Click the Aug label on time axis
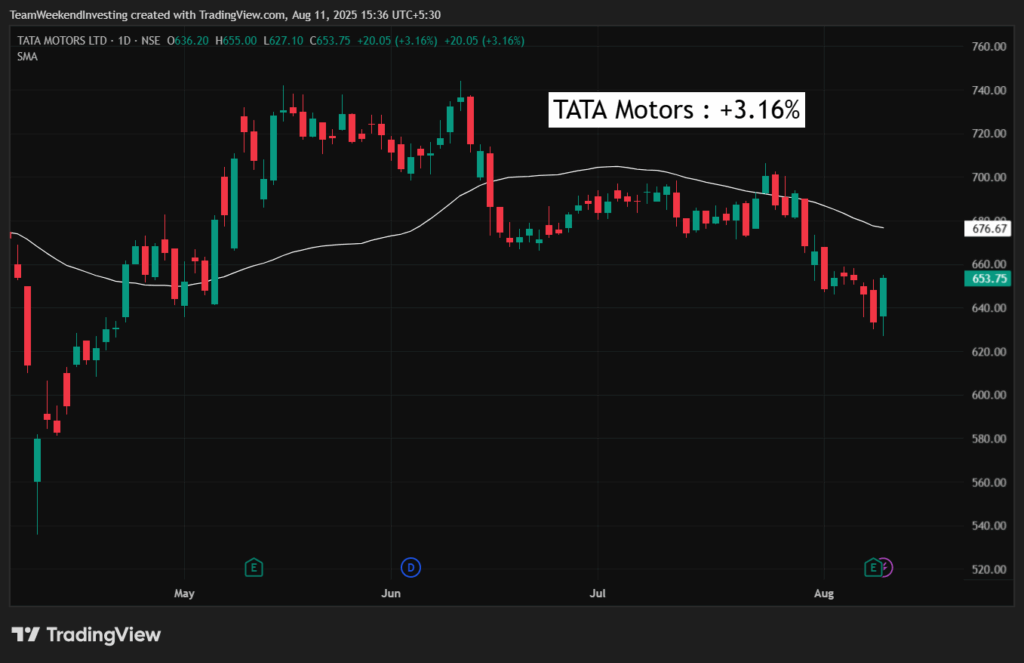Screen dimensions: 1024x663 824,593
